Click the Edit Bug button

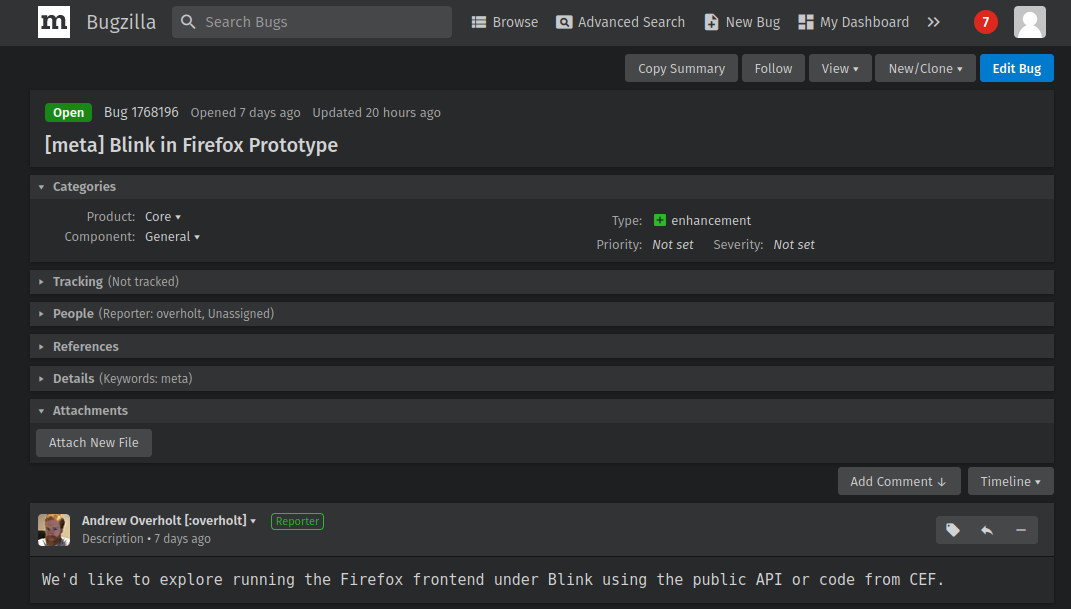1016,68
